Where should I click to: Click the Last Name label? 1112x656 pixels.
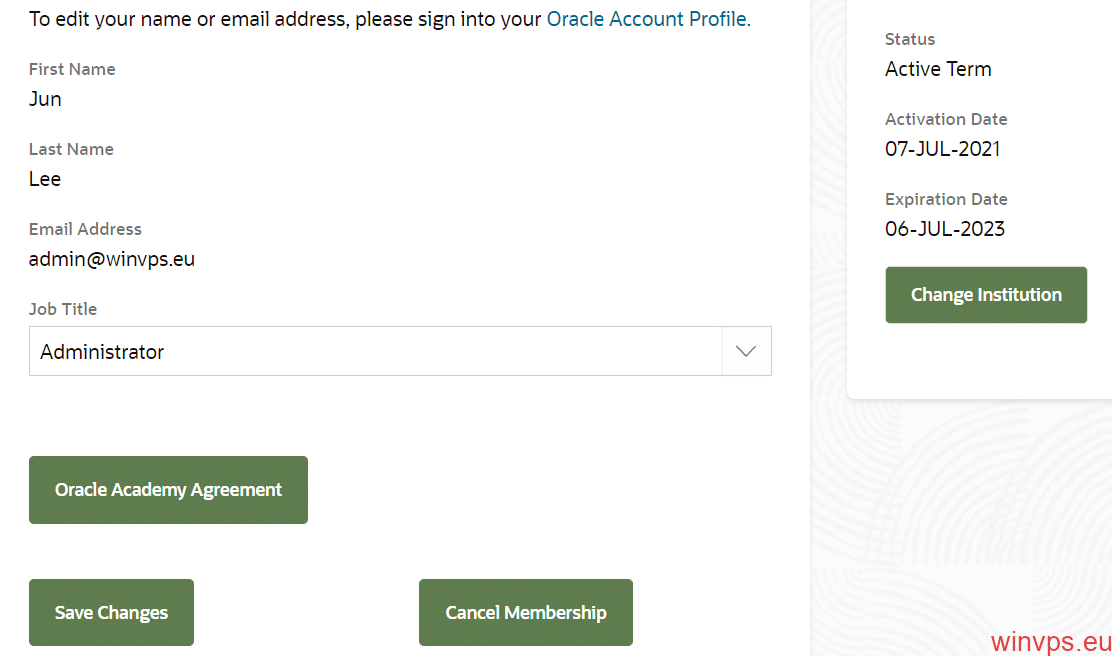[x=71, y=150]
